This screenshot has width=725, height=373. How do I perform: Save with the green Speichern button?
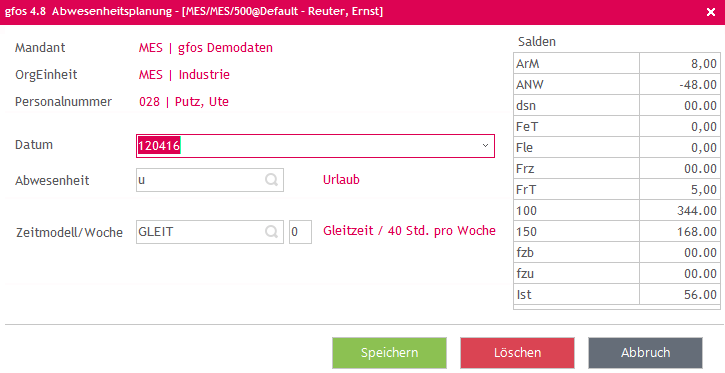click(x=389, y=353)
